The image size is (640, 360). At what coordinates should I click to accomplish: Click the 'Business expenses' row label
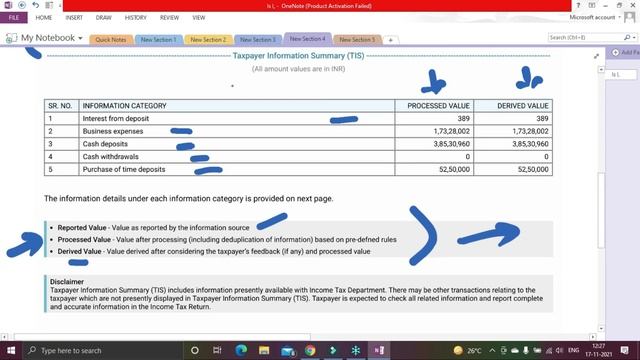[113, 131]
